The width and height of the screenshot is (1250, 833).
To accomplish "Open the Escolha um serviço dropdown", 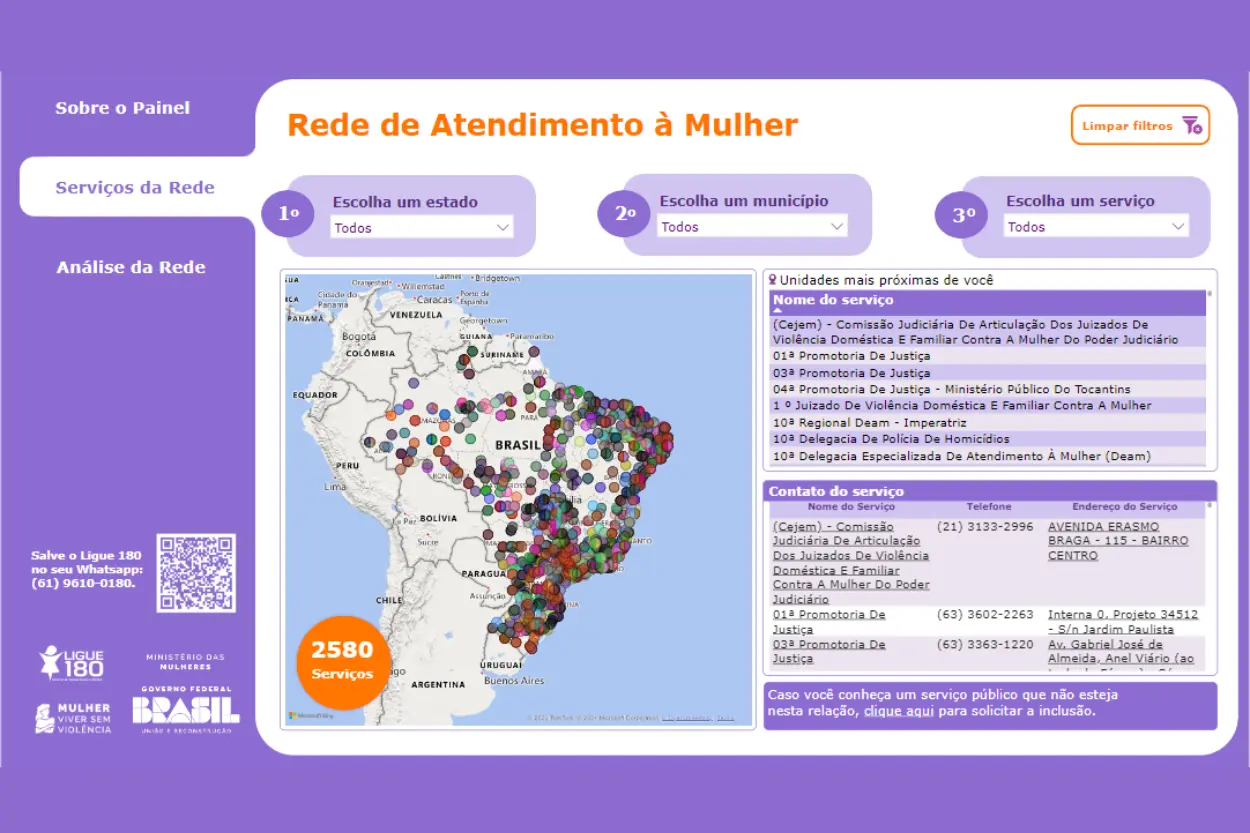I will tap(1096, 227).
